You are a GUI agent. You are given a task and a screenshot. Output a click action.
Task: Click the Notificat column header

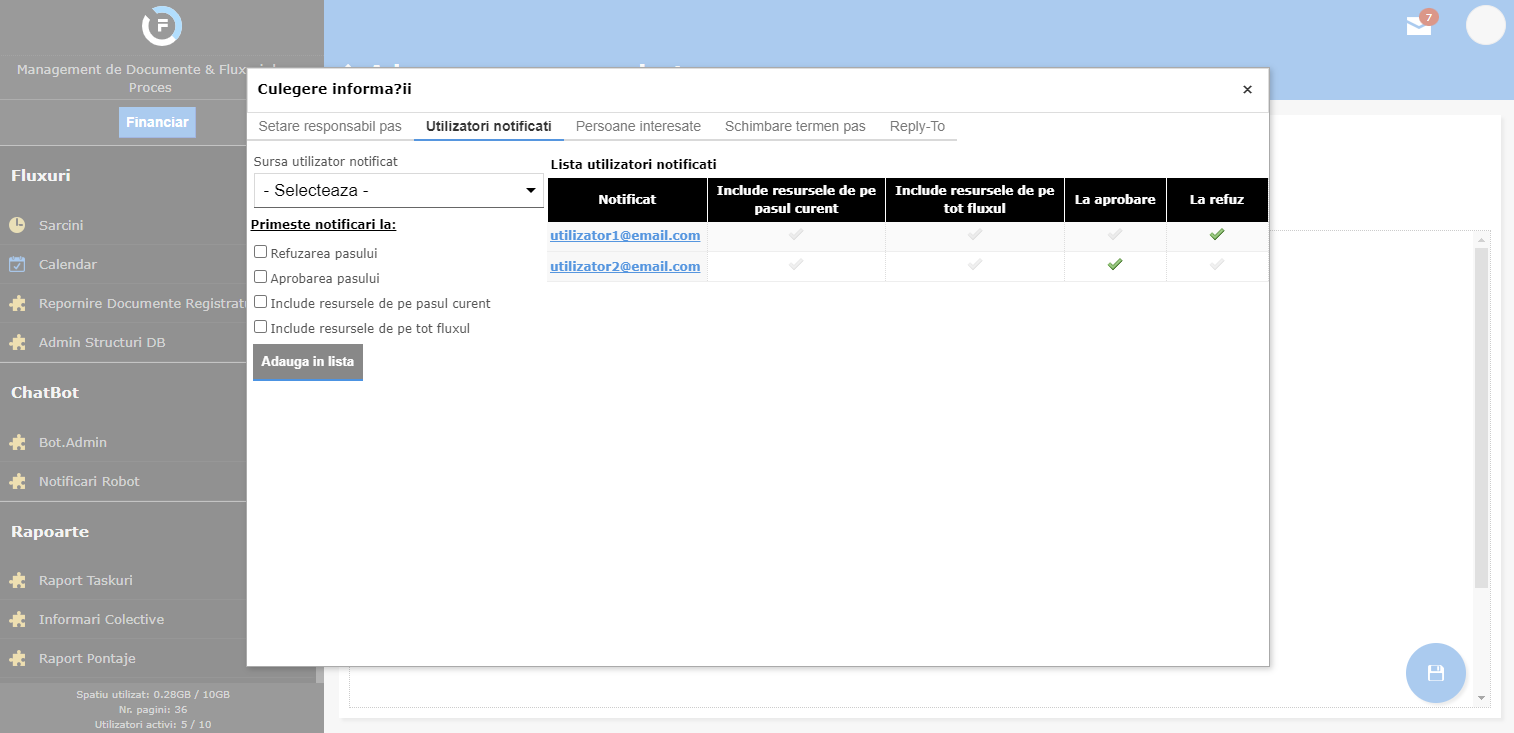tap(627, 200)
